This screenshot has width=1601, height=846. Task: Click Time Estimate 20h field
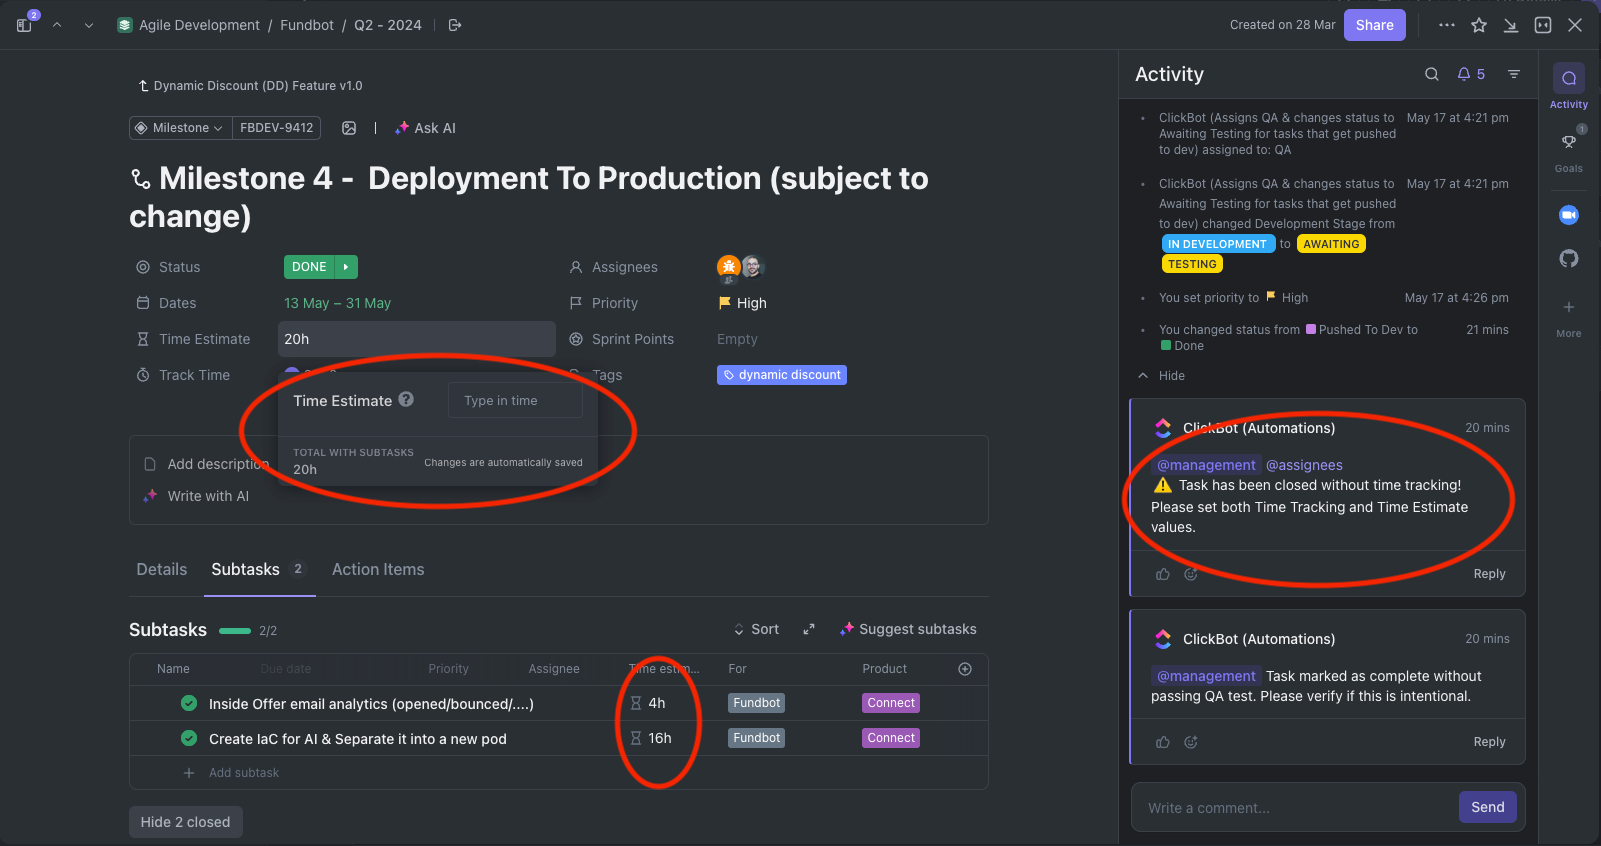(x=417, y=339)
